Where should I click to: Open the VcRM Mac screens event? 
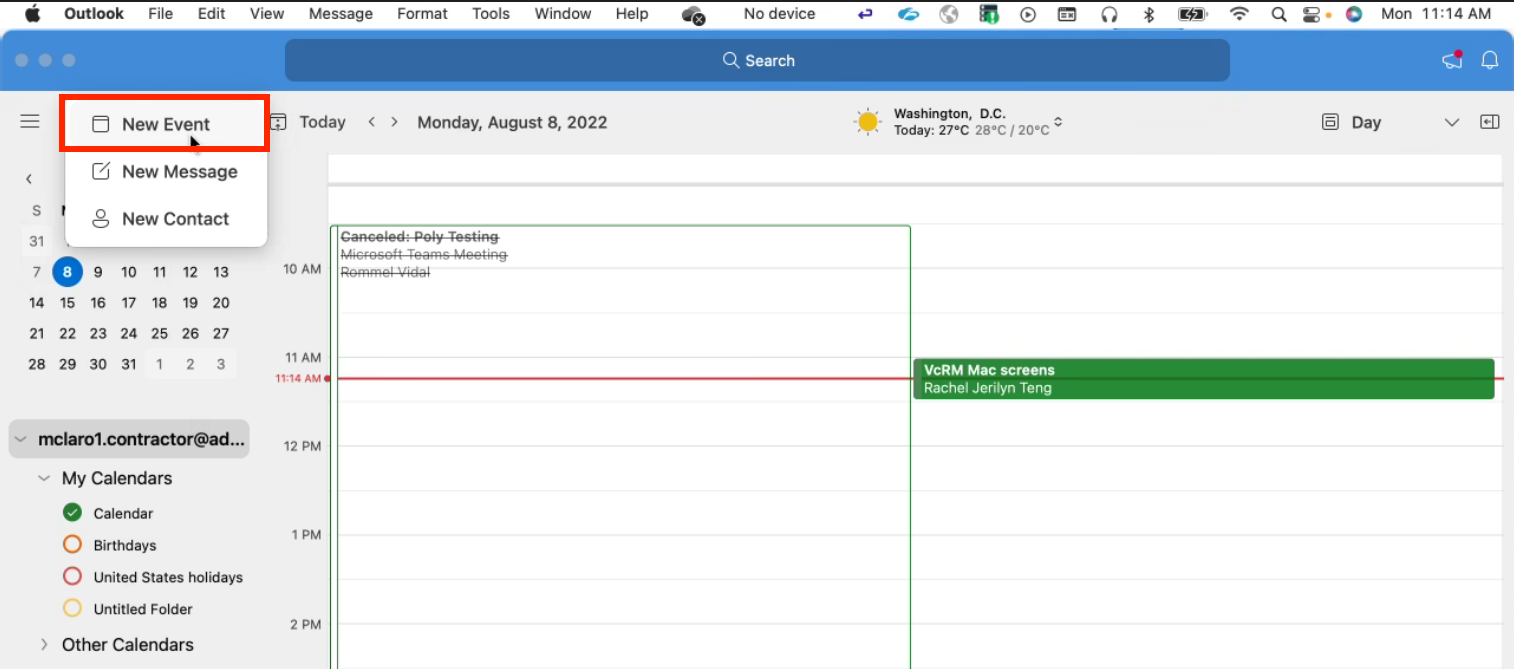coord(1203,379)
